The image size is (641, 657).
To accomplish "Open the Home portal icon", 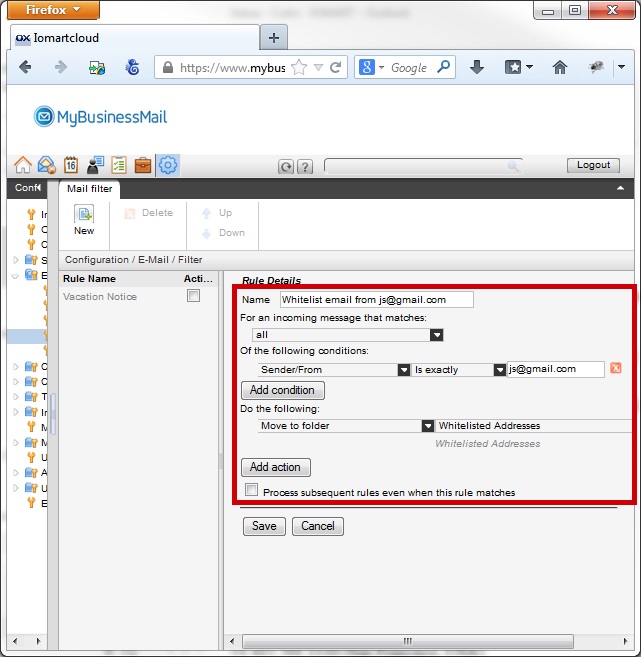I will tap(22, 166).
